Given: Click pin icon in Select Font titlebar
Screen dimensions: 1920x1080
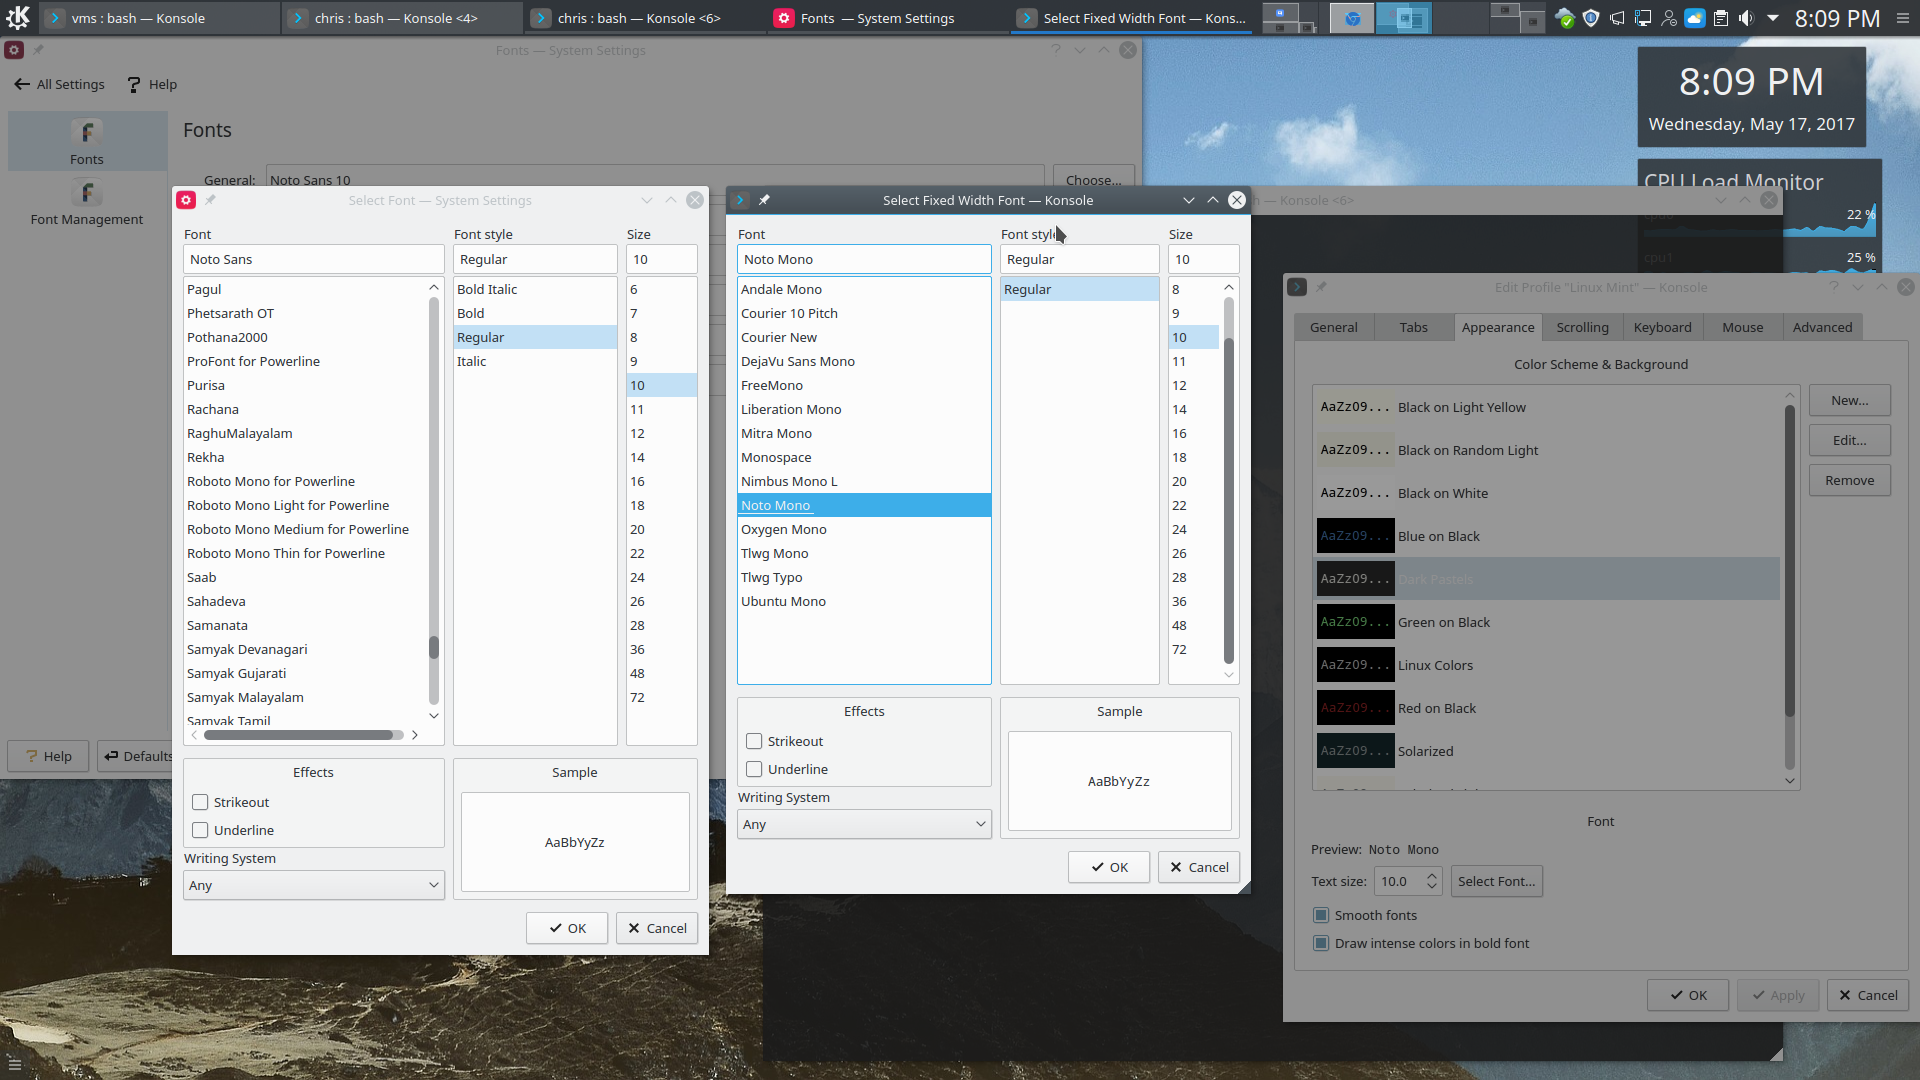Looking at the screenshot, I should point(210,200).
